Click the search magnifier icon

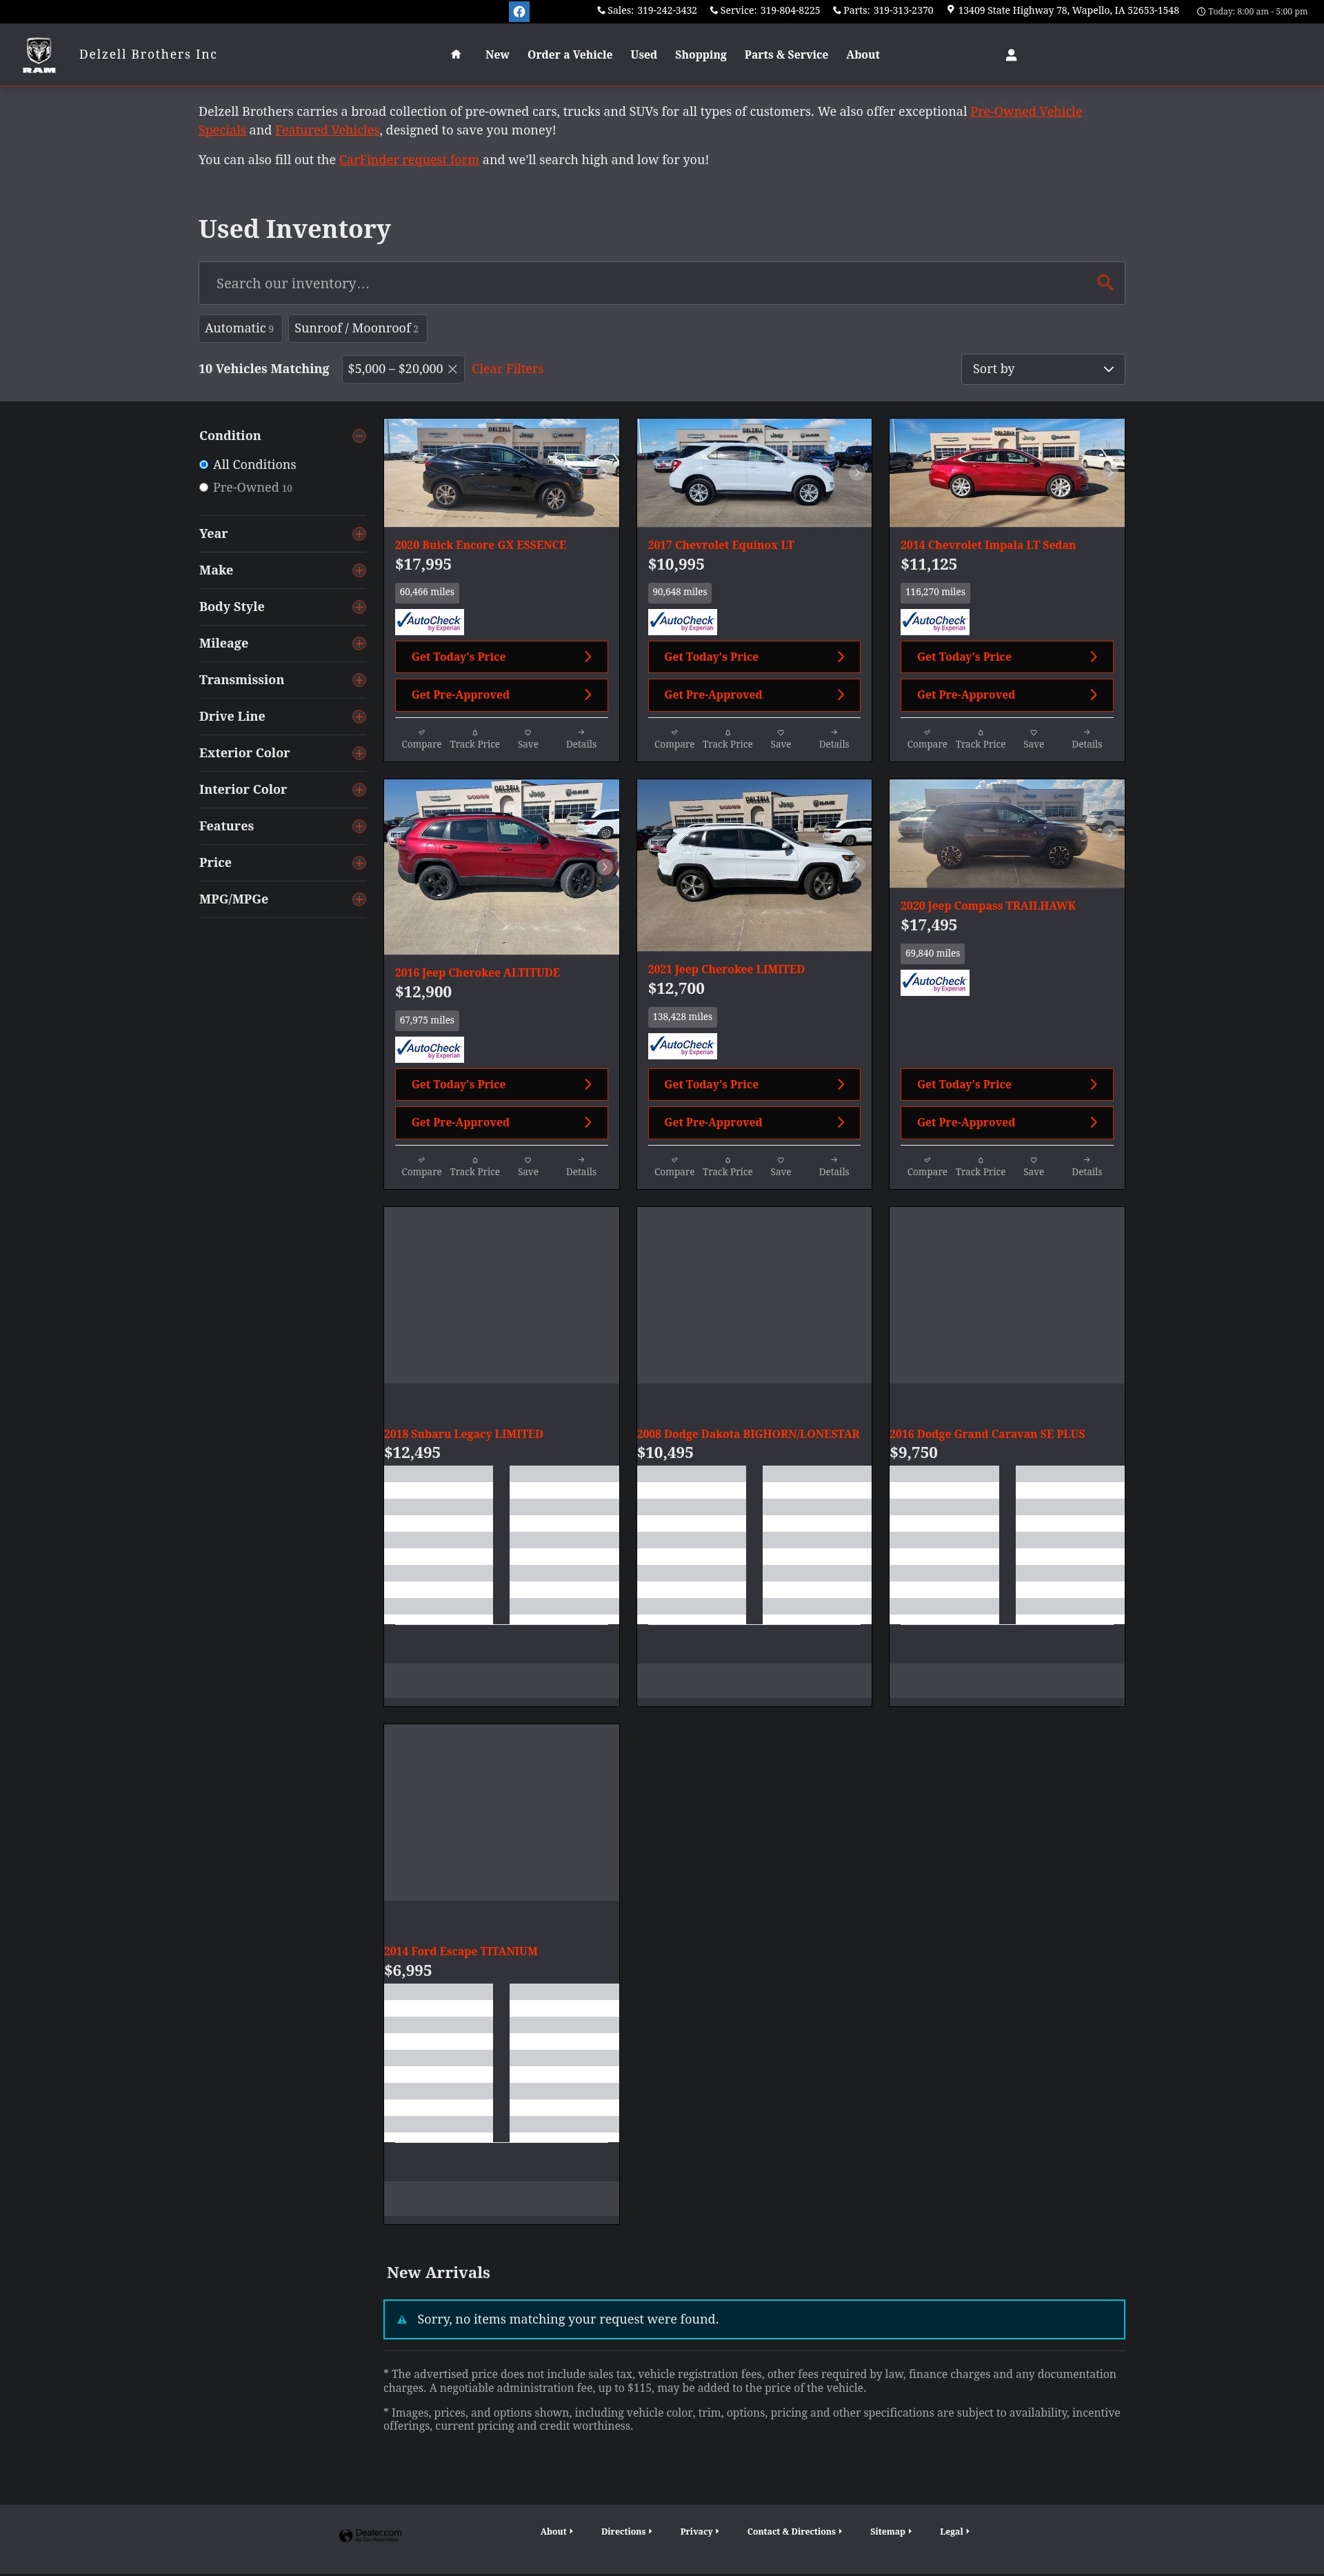1104,283
